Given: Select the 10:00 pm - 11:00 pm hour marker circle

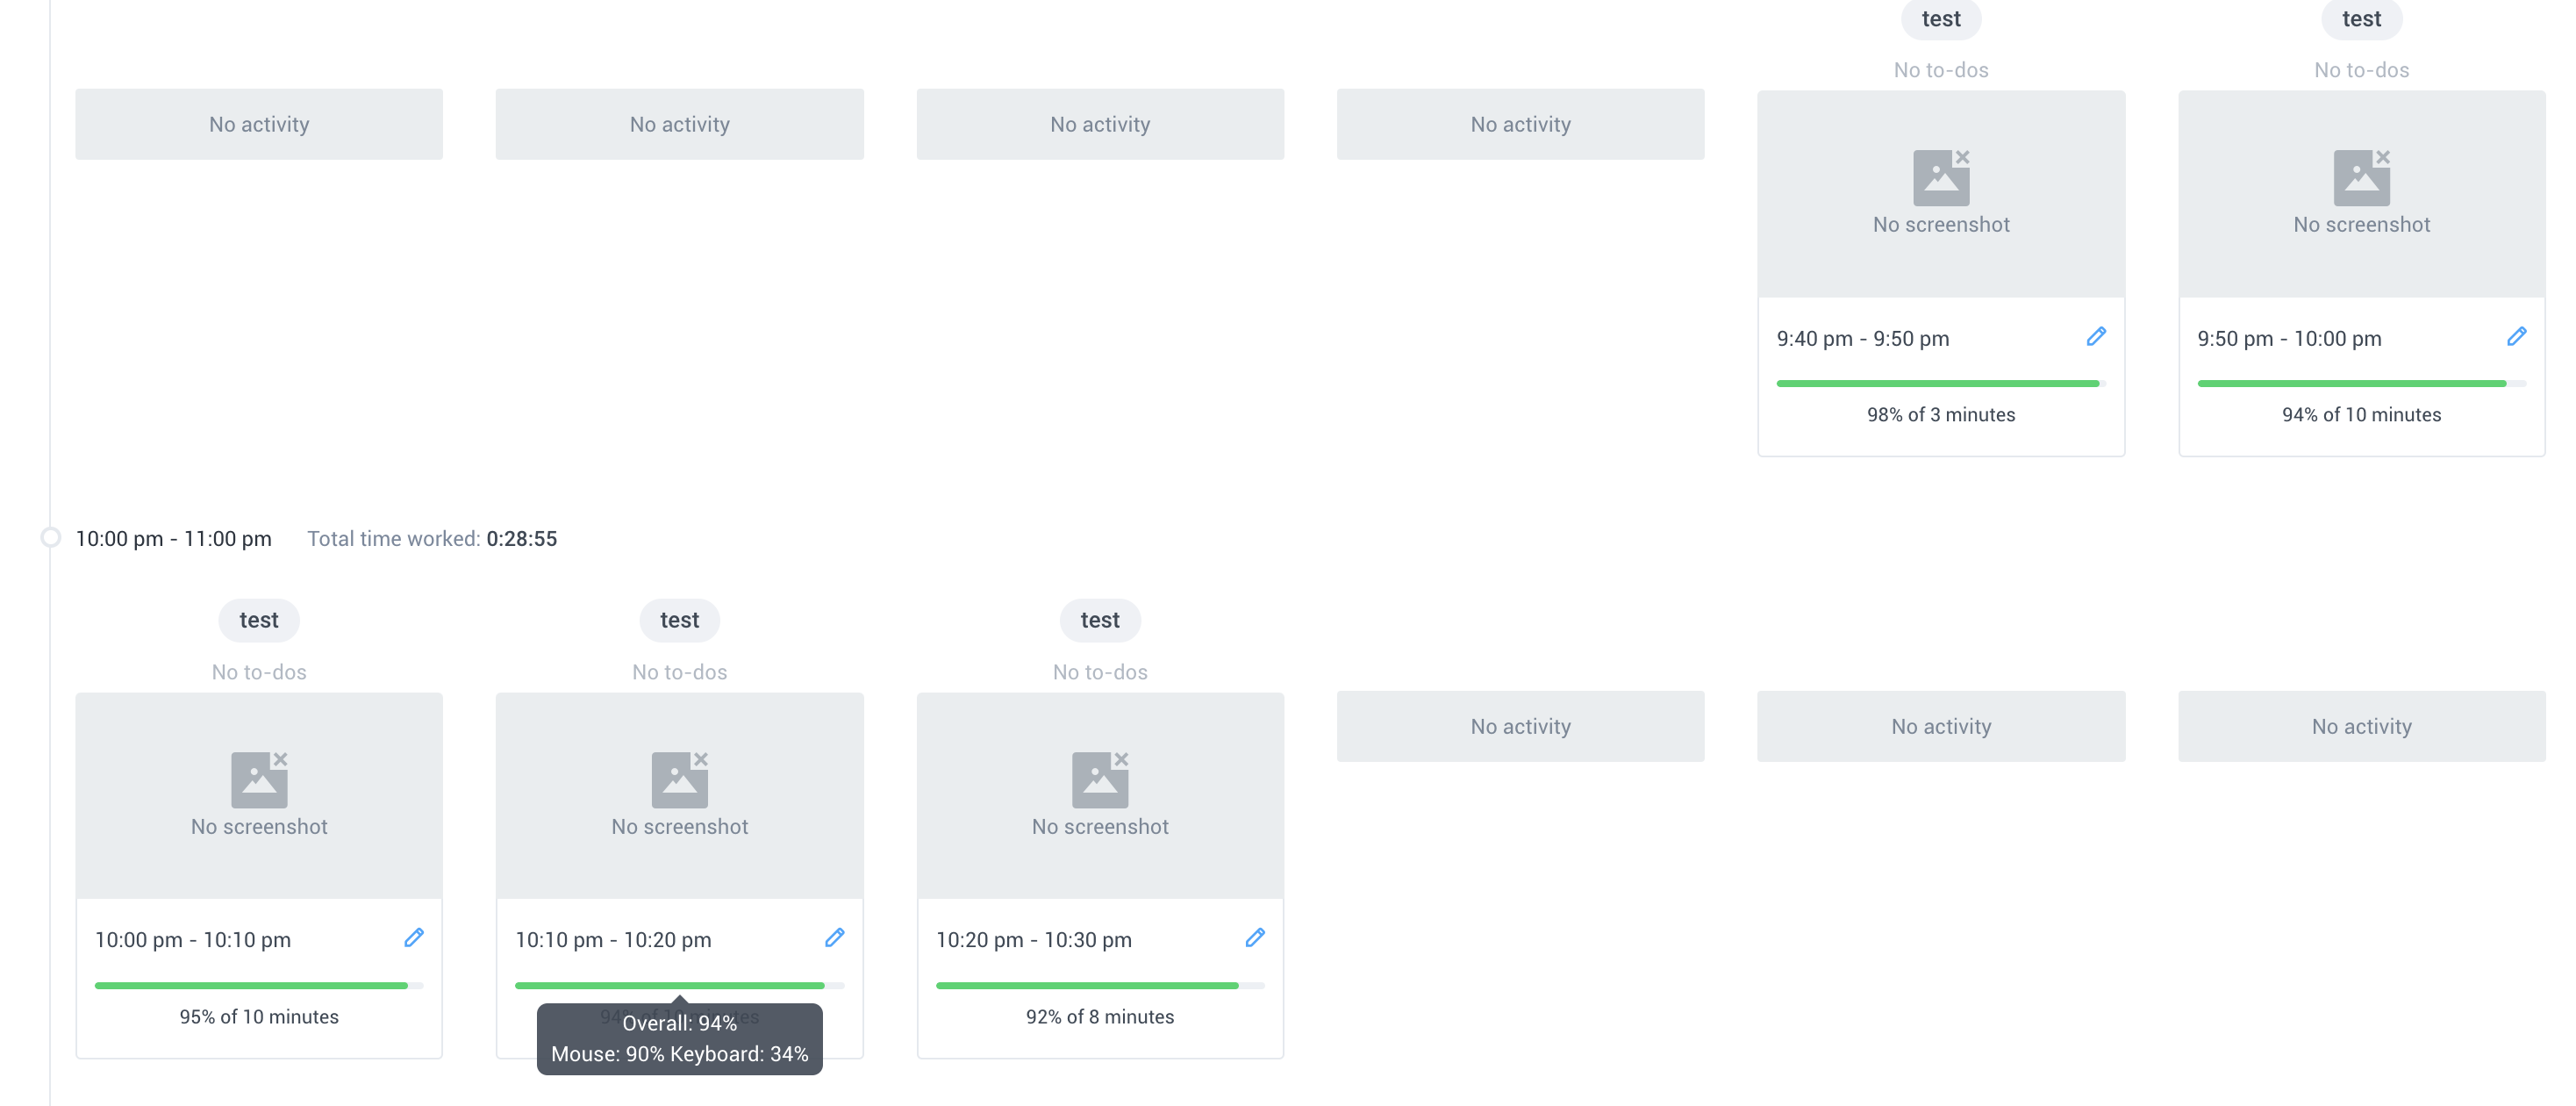Looking at the screenshot, I should [51, 537].
